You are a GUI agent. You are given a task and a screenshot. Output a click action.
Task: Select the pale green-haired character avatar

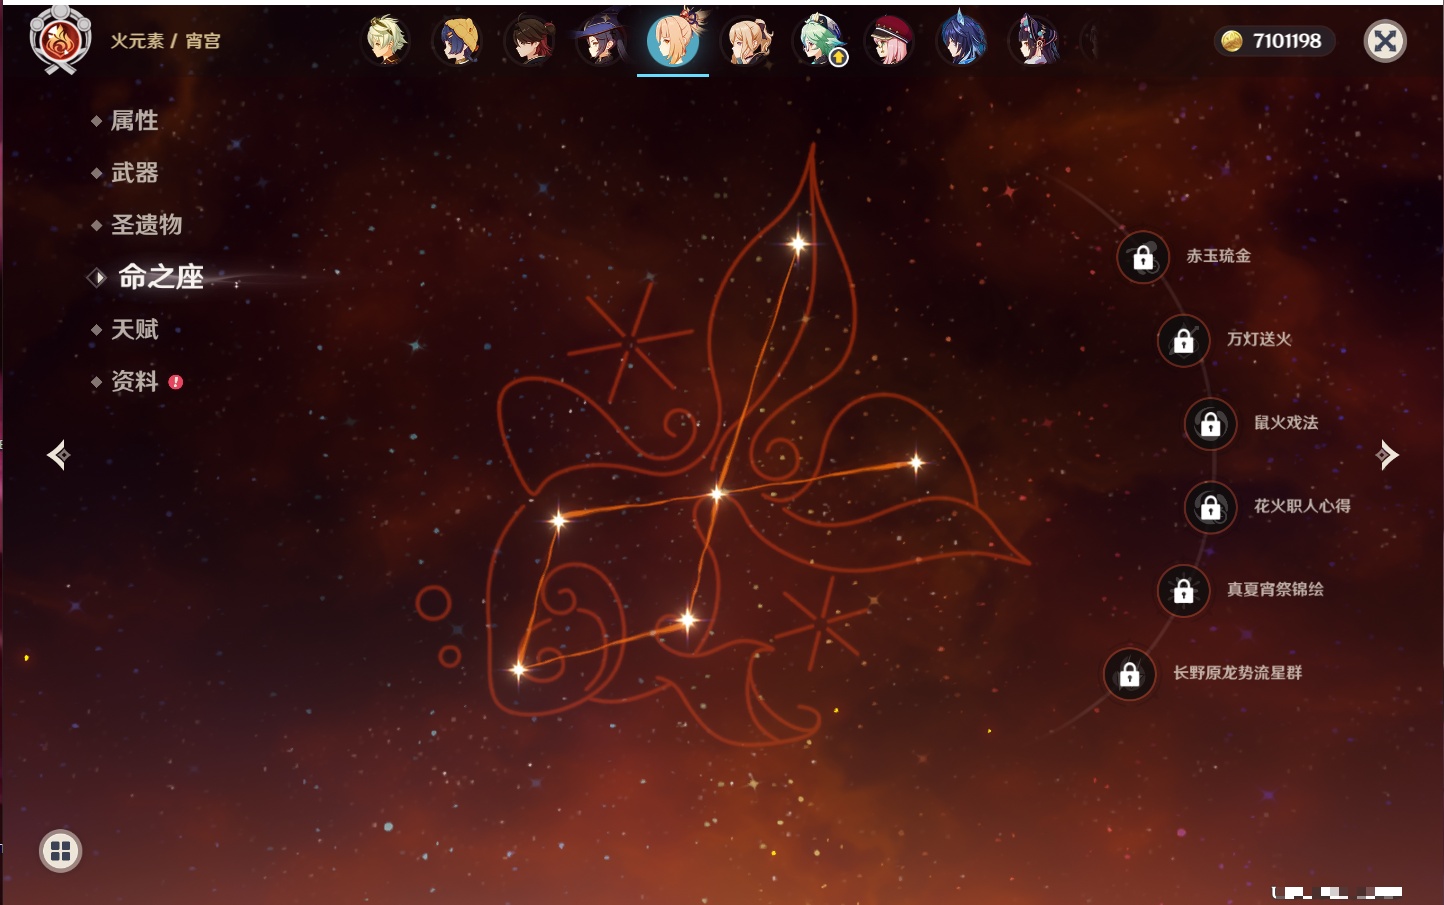pos(386,41)
